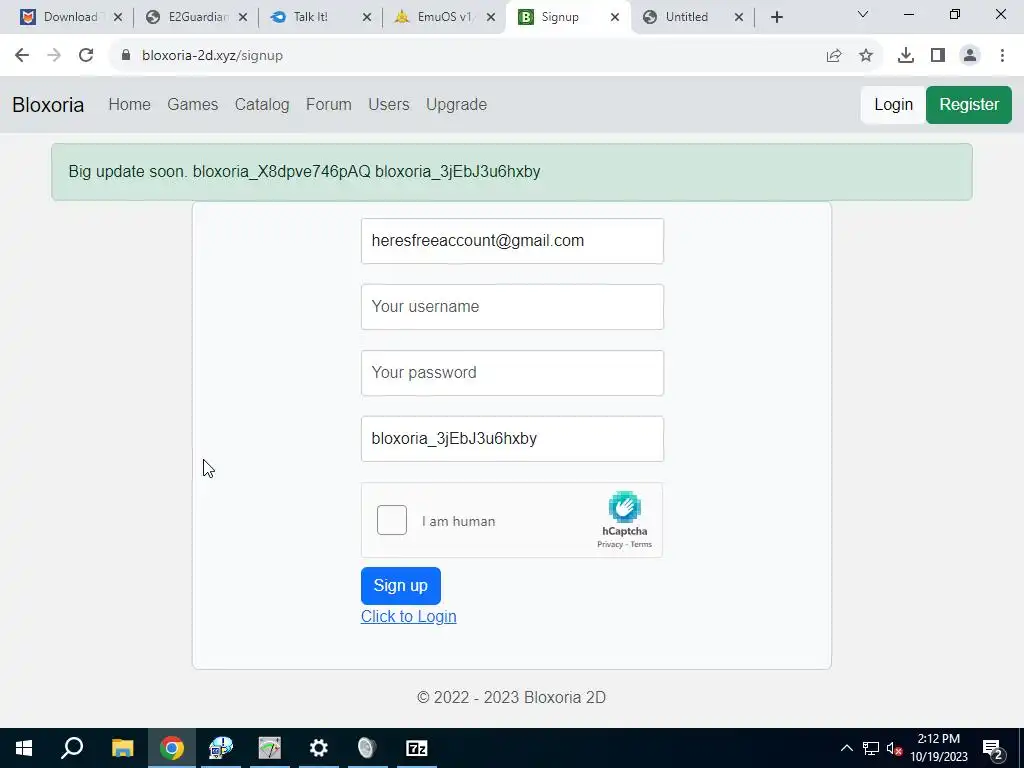The height and width of the screenshot is (768, 1024).
Task: Click the Chrome taskbar icon
Action: tap(172, 748)
